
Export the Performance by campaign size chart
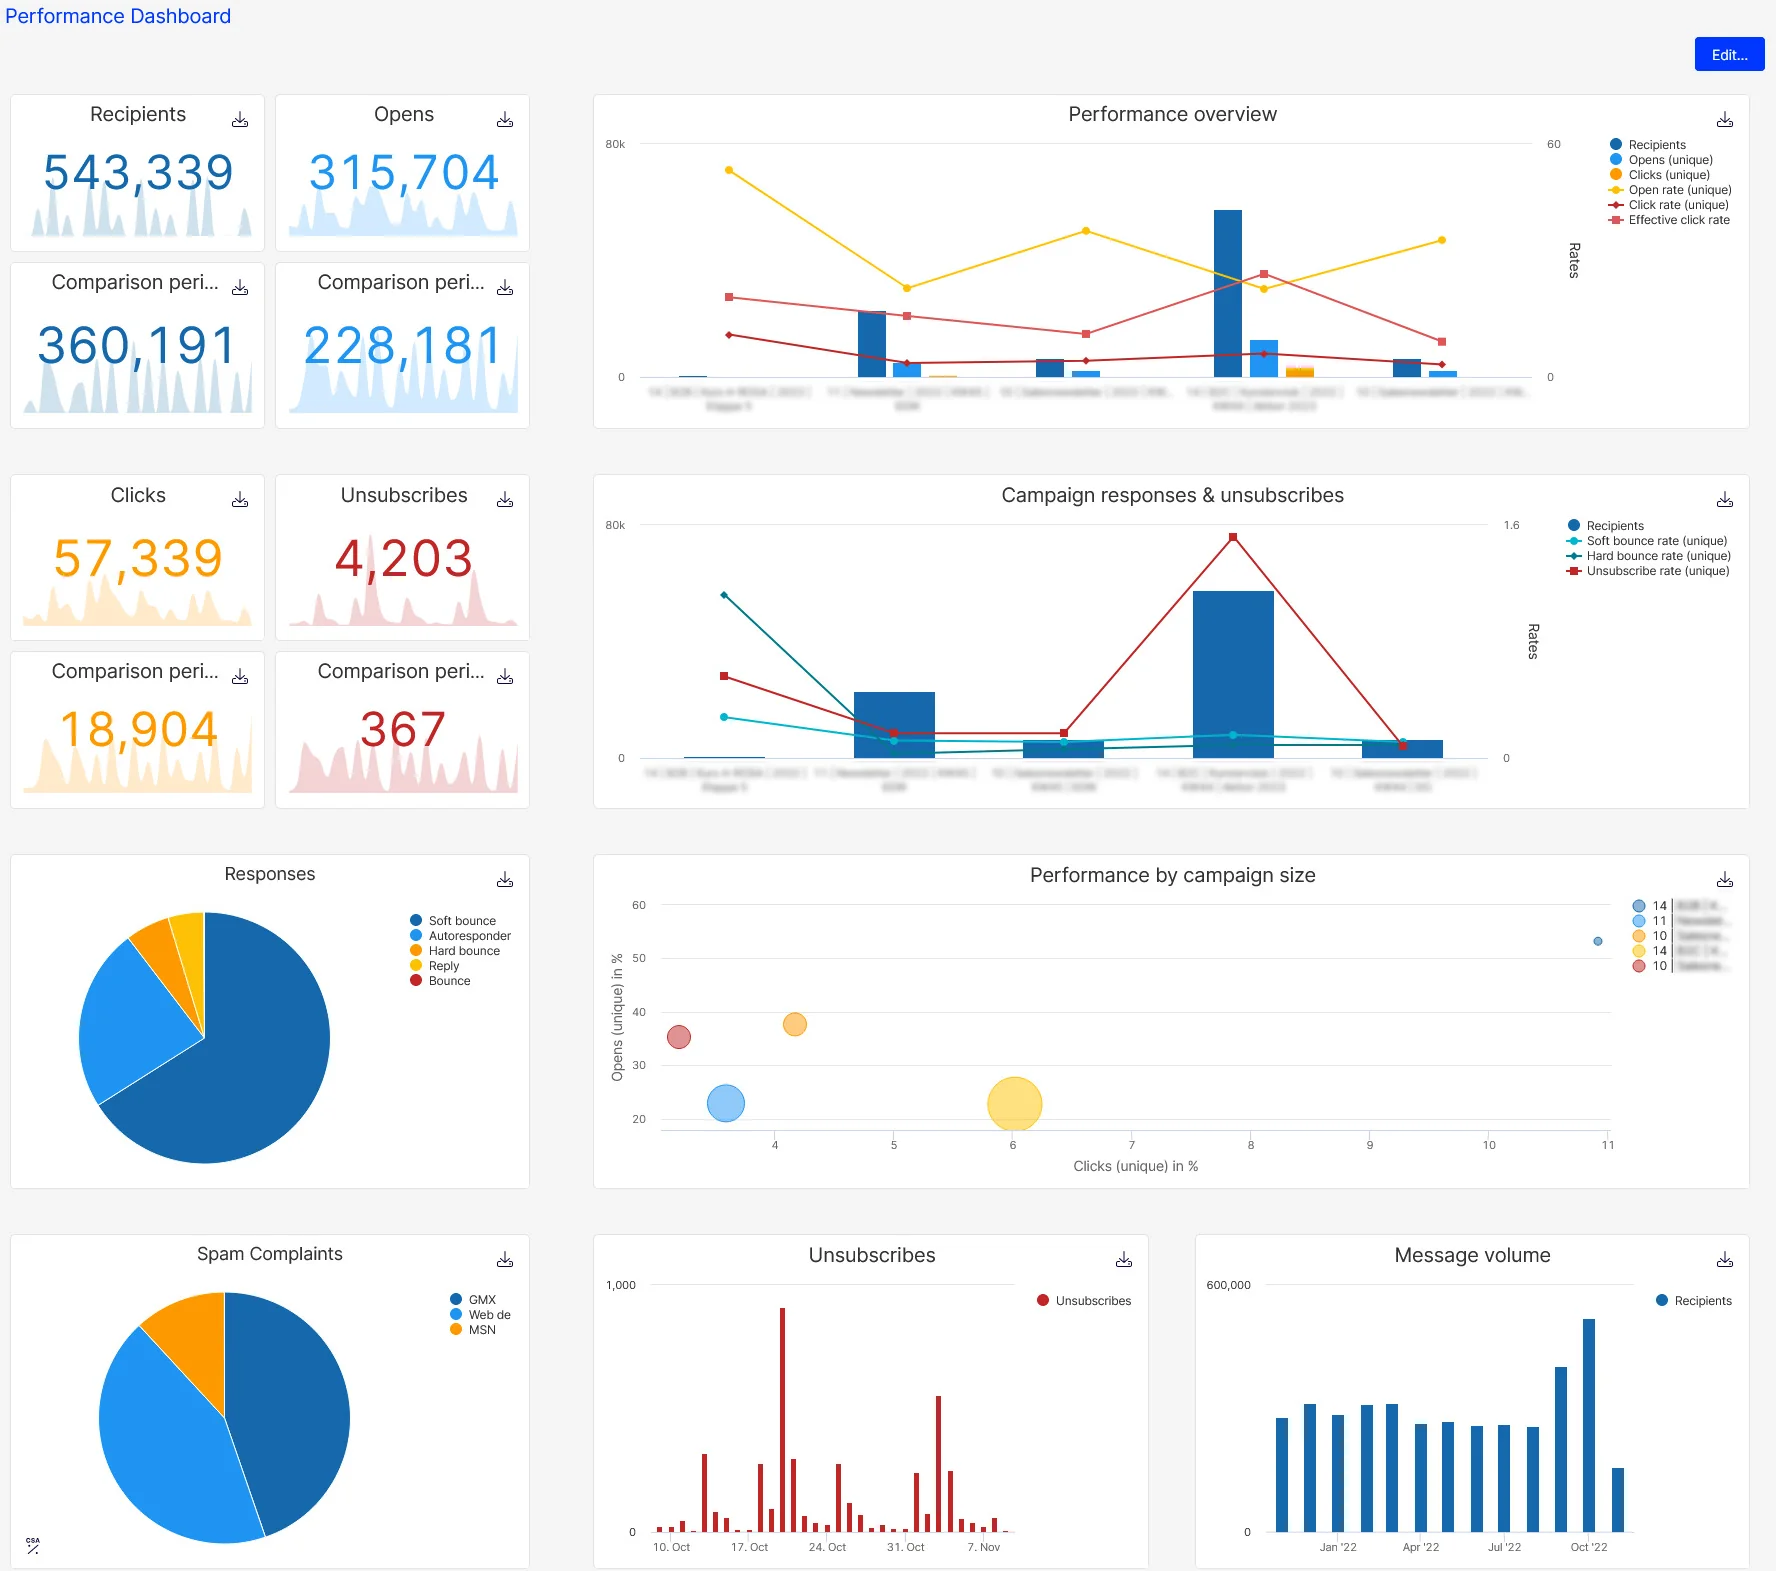point(1726,879)
